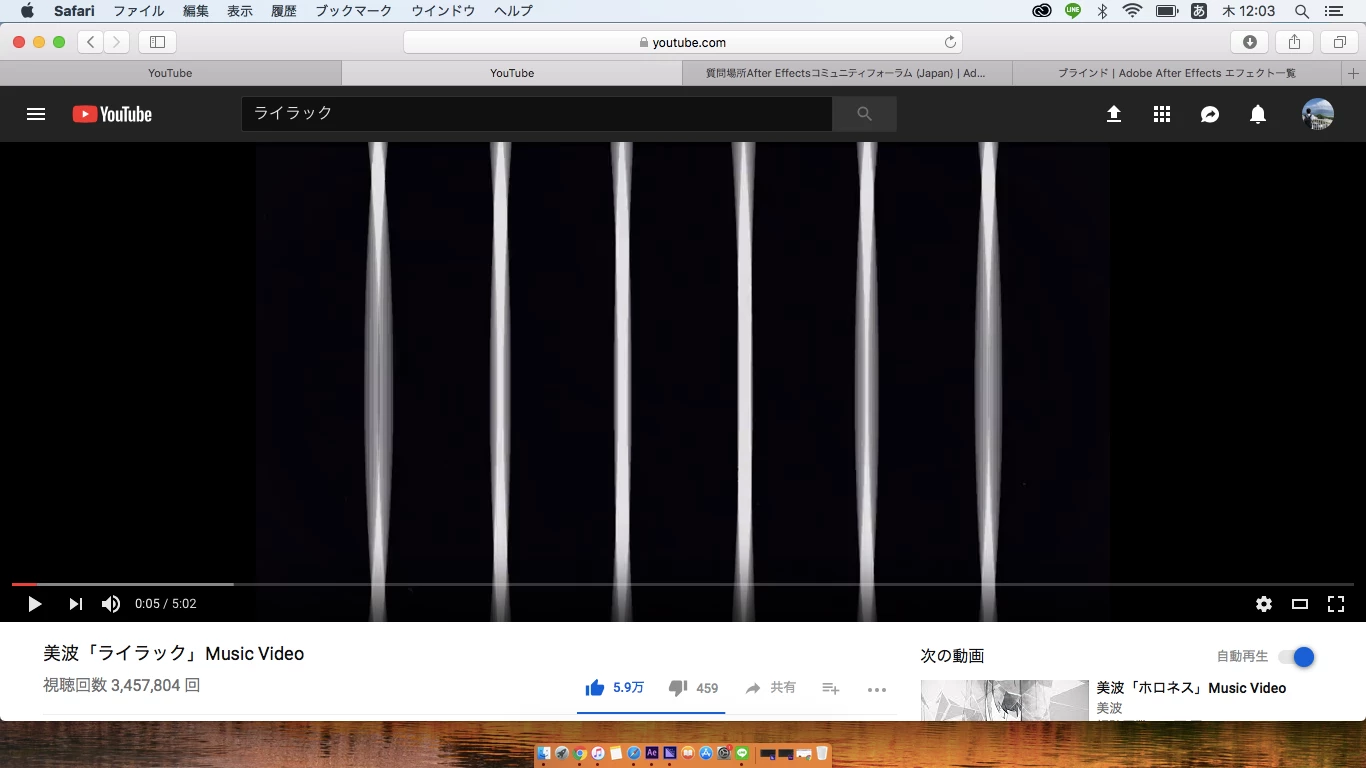Open the Safari share sheet button
This screenshot has height=768, width=1366.
pos(1294,42)
